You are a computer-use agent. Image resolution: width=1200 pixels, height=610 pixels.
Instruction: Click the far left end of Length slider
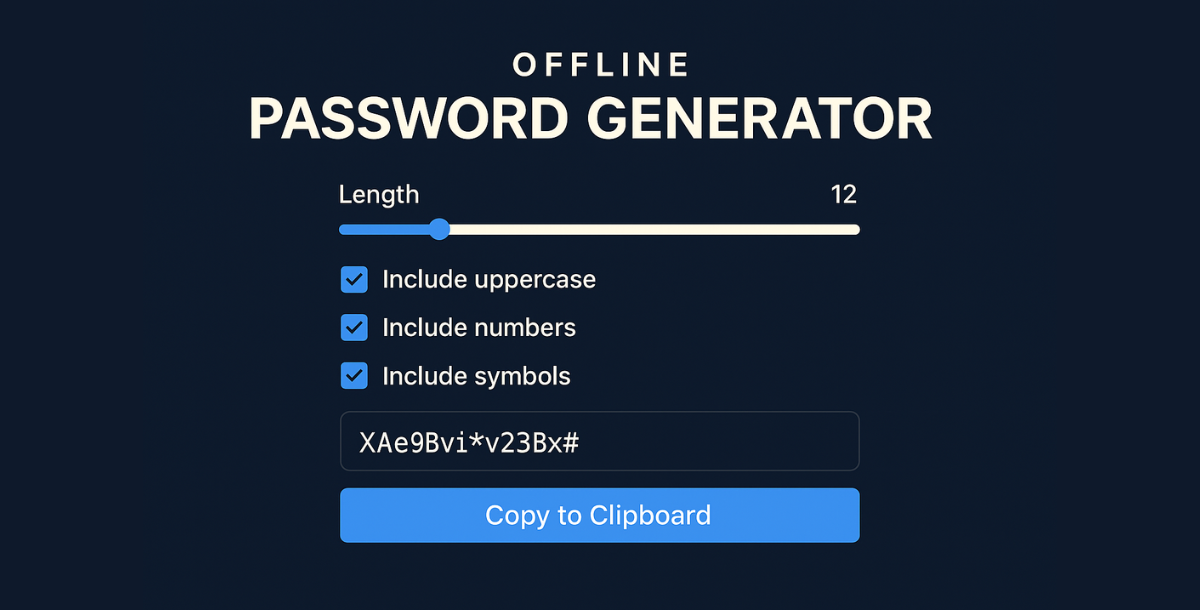pyautogui.click(x=344, y=229)
